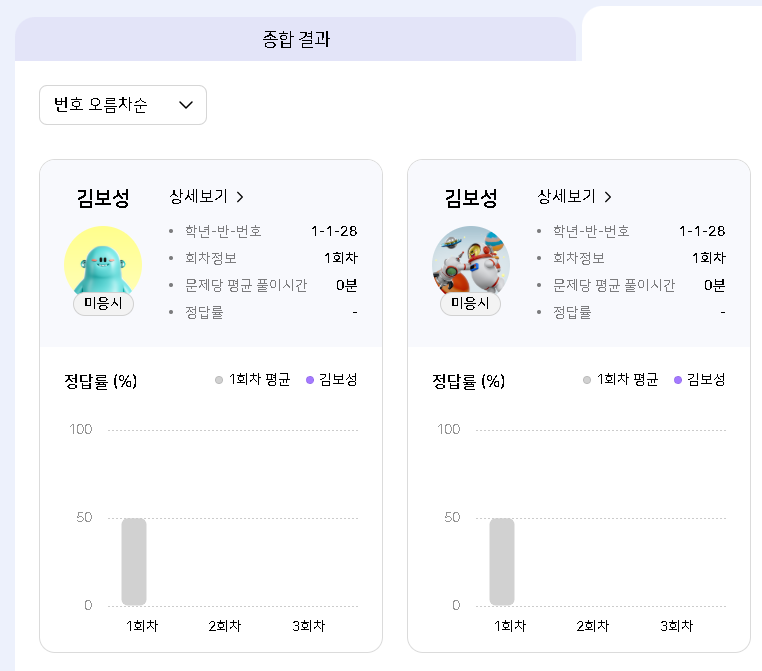This screenshot has height=671, width=762.
Task: Open the 번호 오름차순 sort dropdown
Action: click(123, 105)
